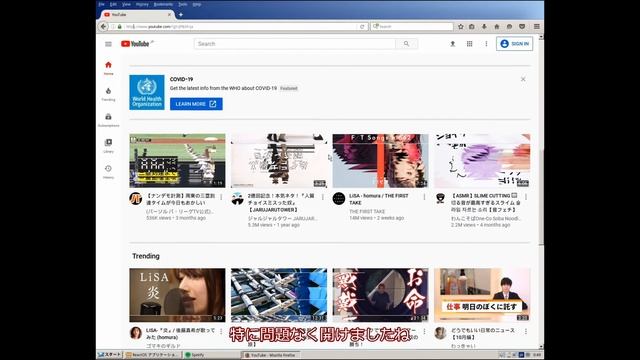Open YouTube settings three-dot menu

tap(486, 44)
